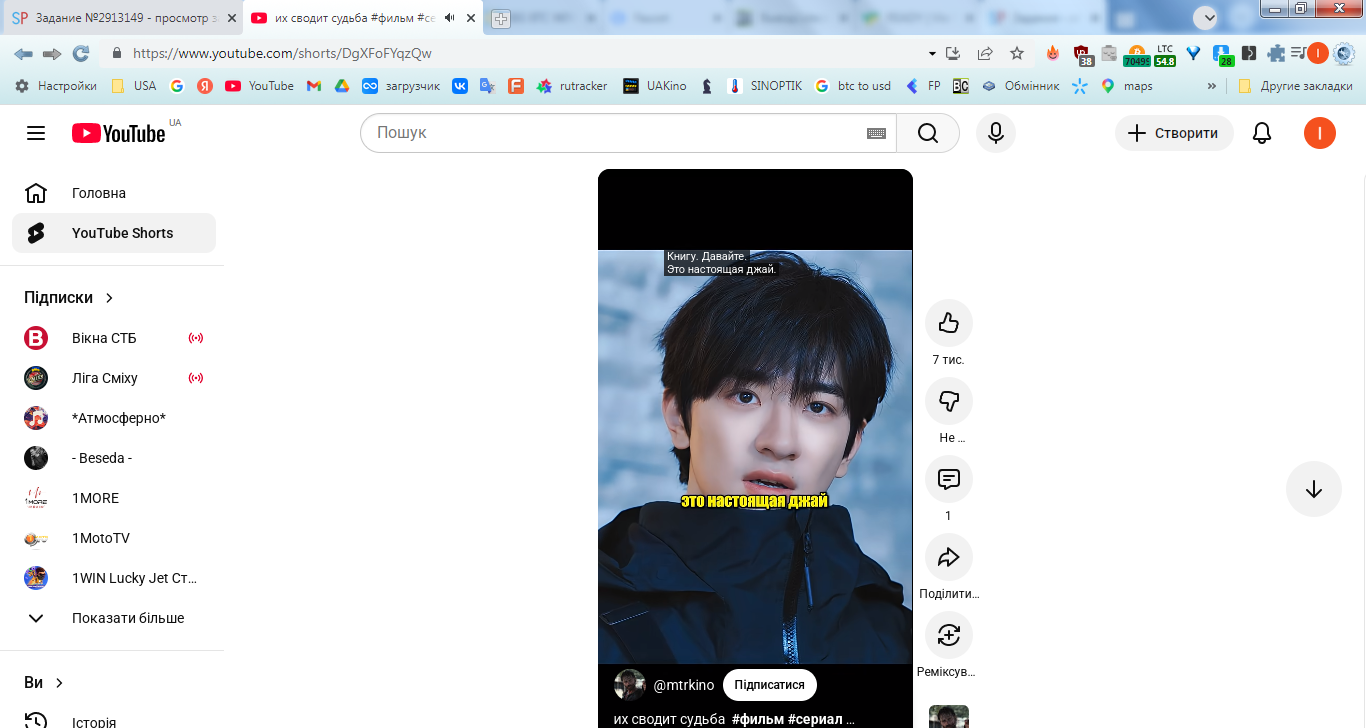Open the @mtrkino channel link
The height and width of the screenshot is (728, 1366).
point(684,685)
